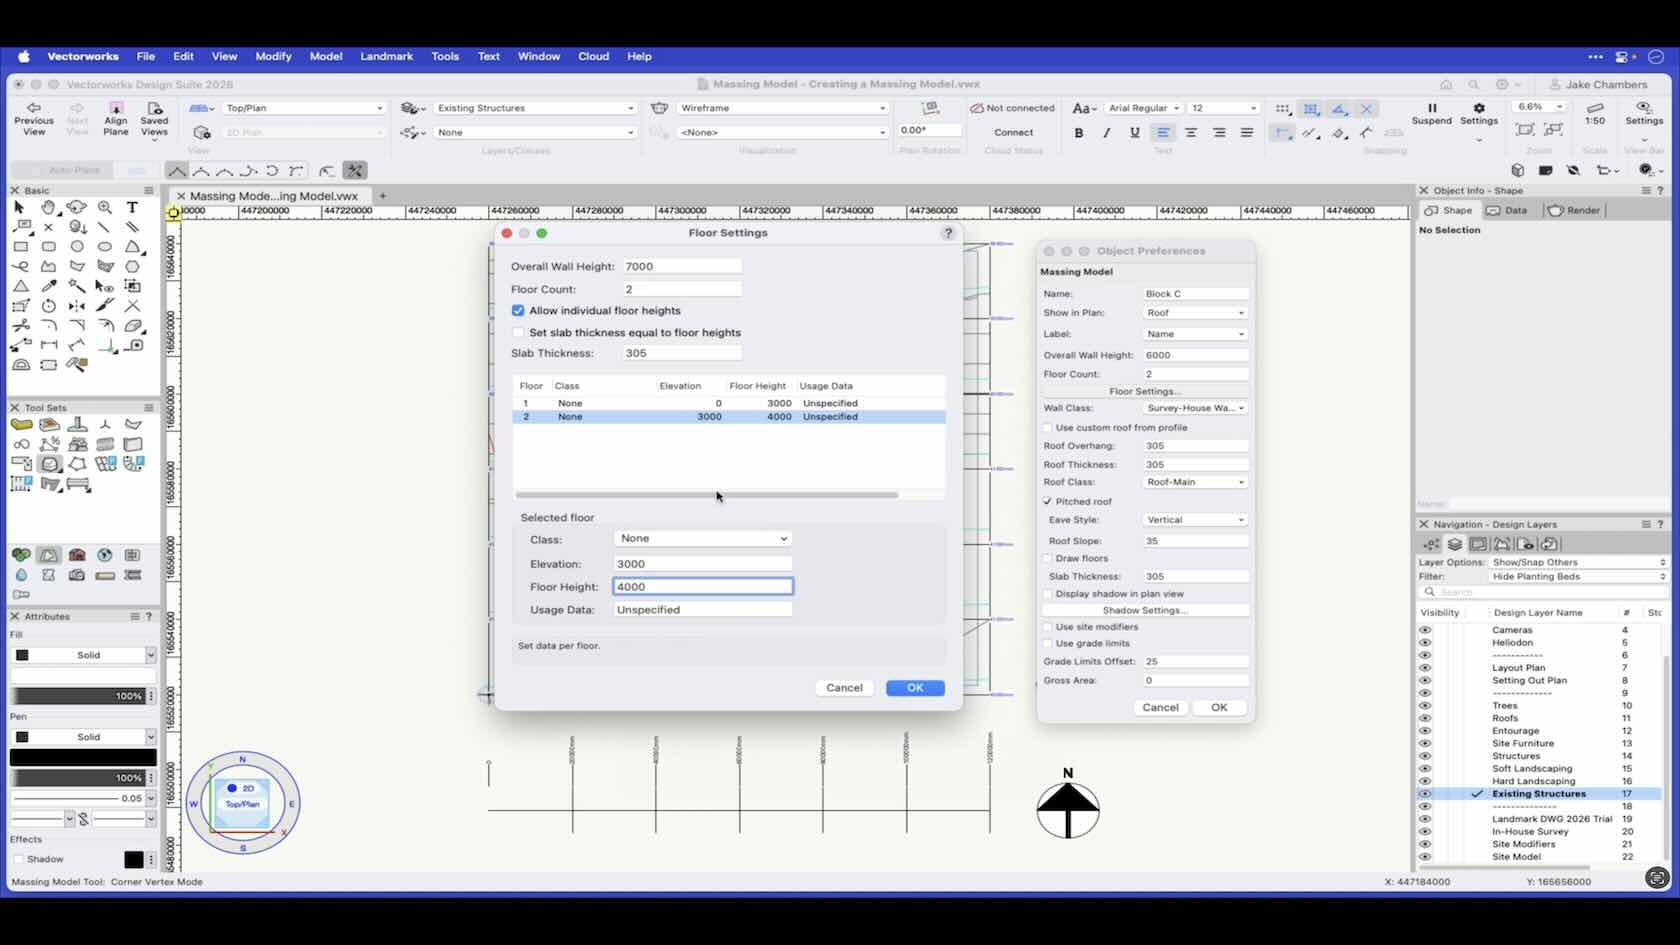1680x945 pixels.
Task: Select the Oval tool
Action: coord(104,246)
